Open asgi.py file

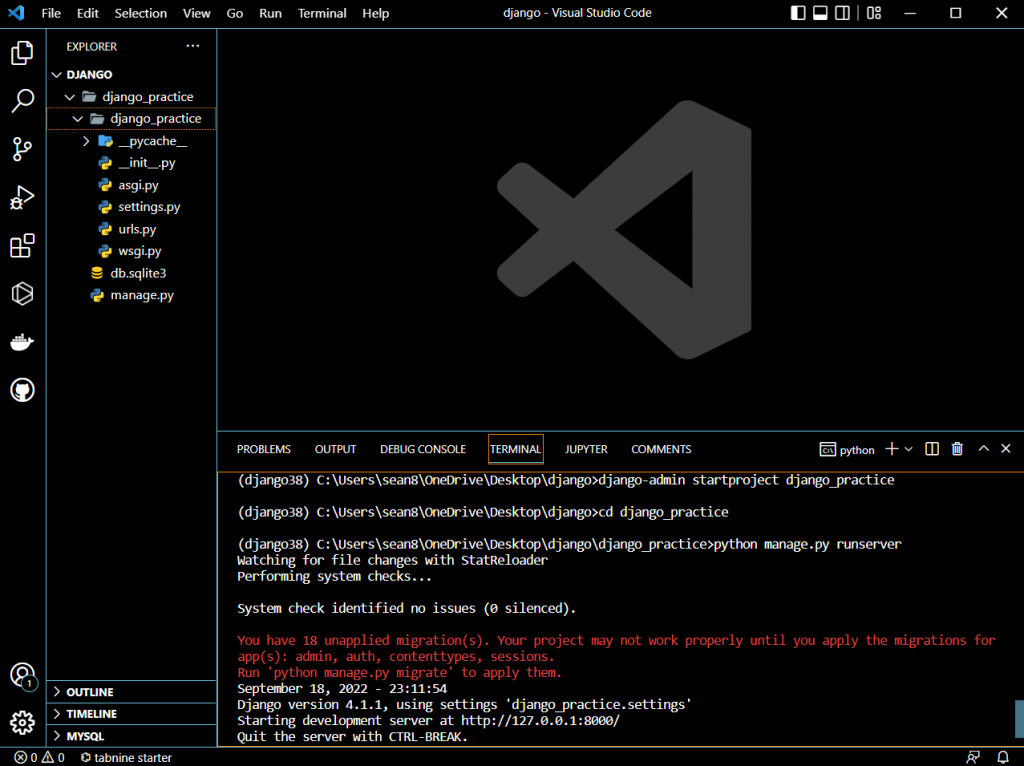(132, 185)
